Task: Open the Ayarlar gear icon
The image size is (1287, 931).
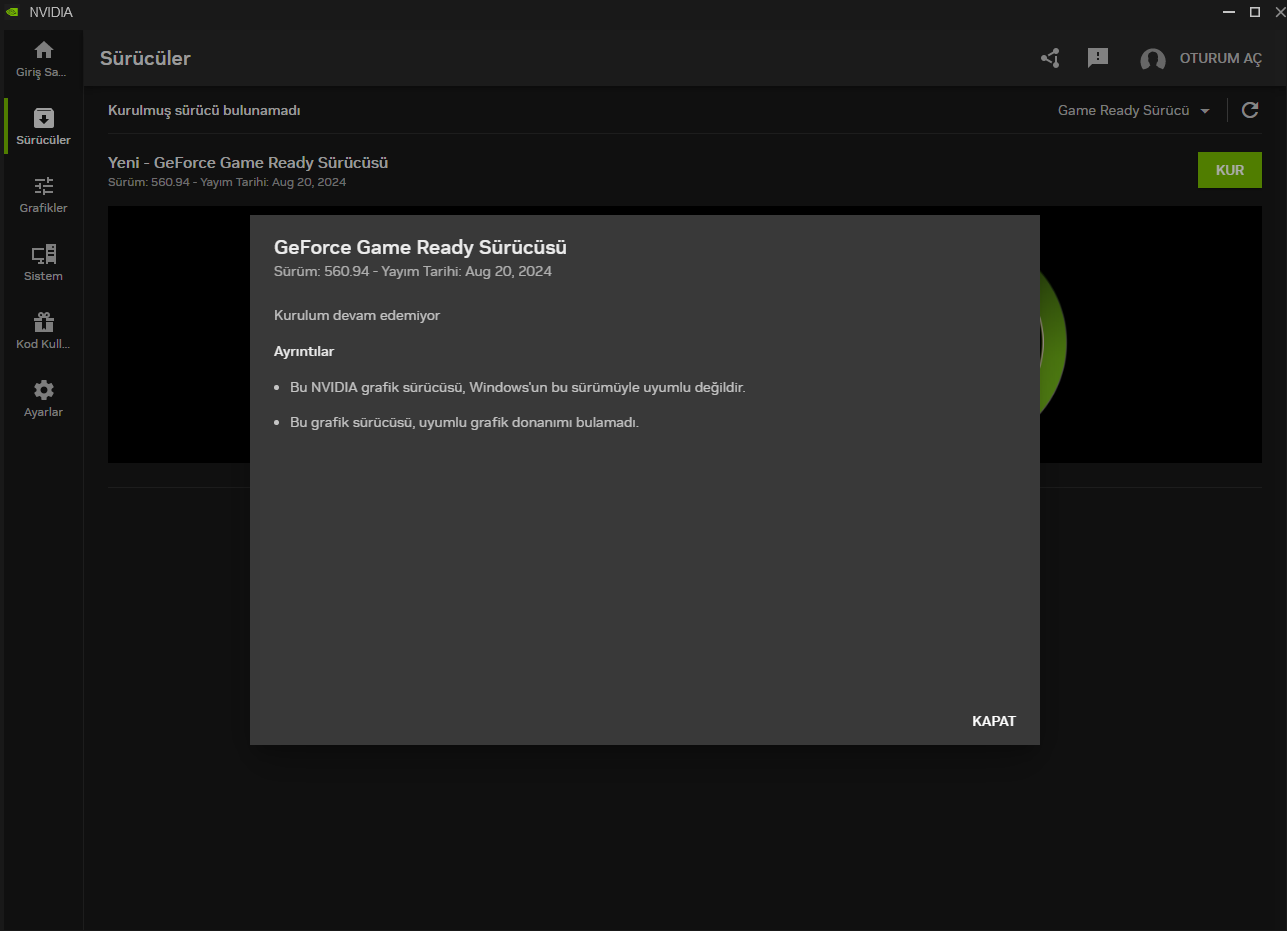Action: click(x=43, y=390)
